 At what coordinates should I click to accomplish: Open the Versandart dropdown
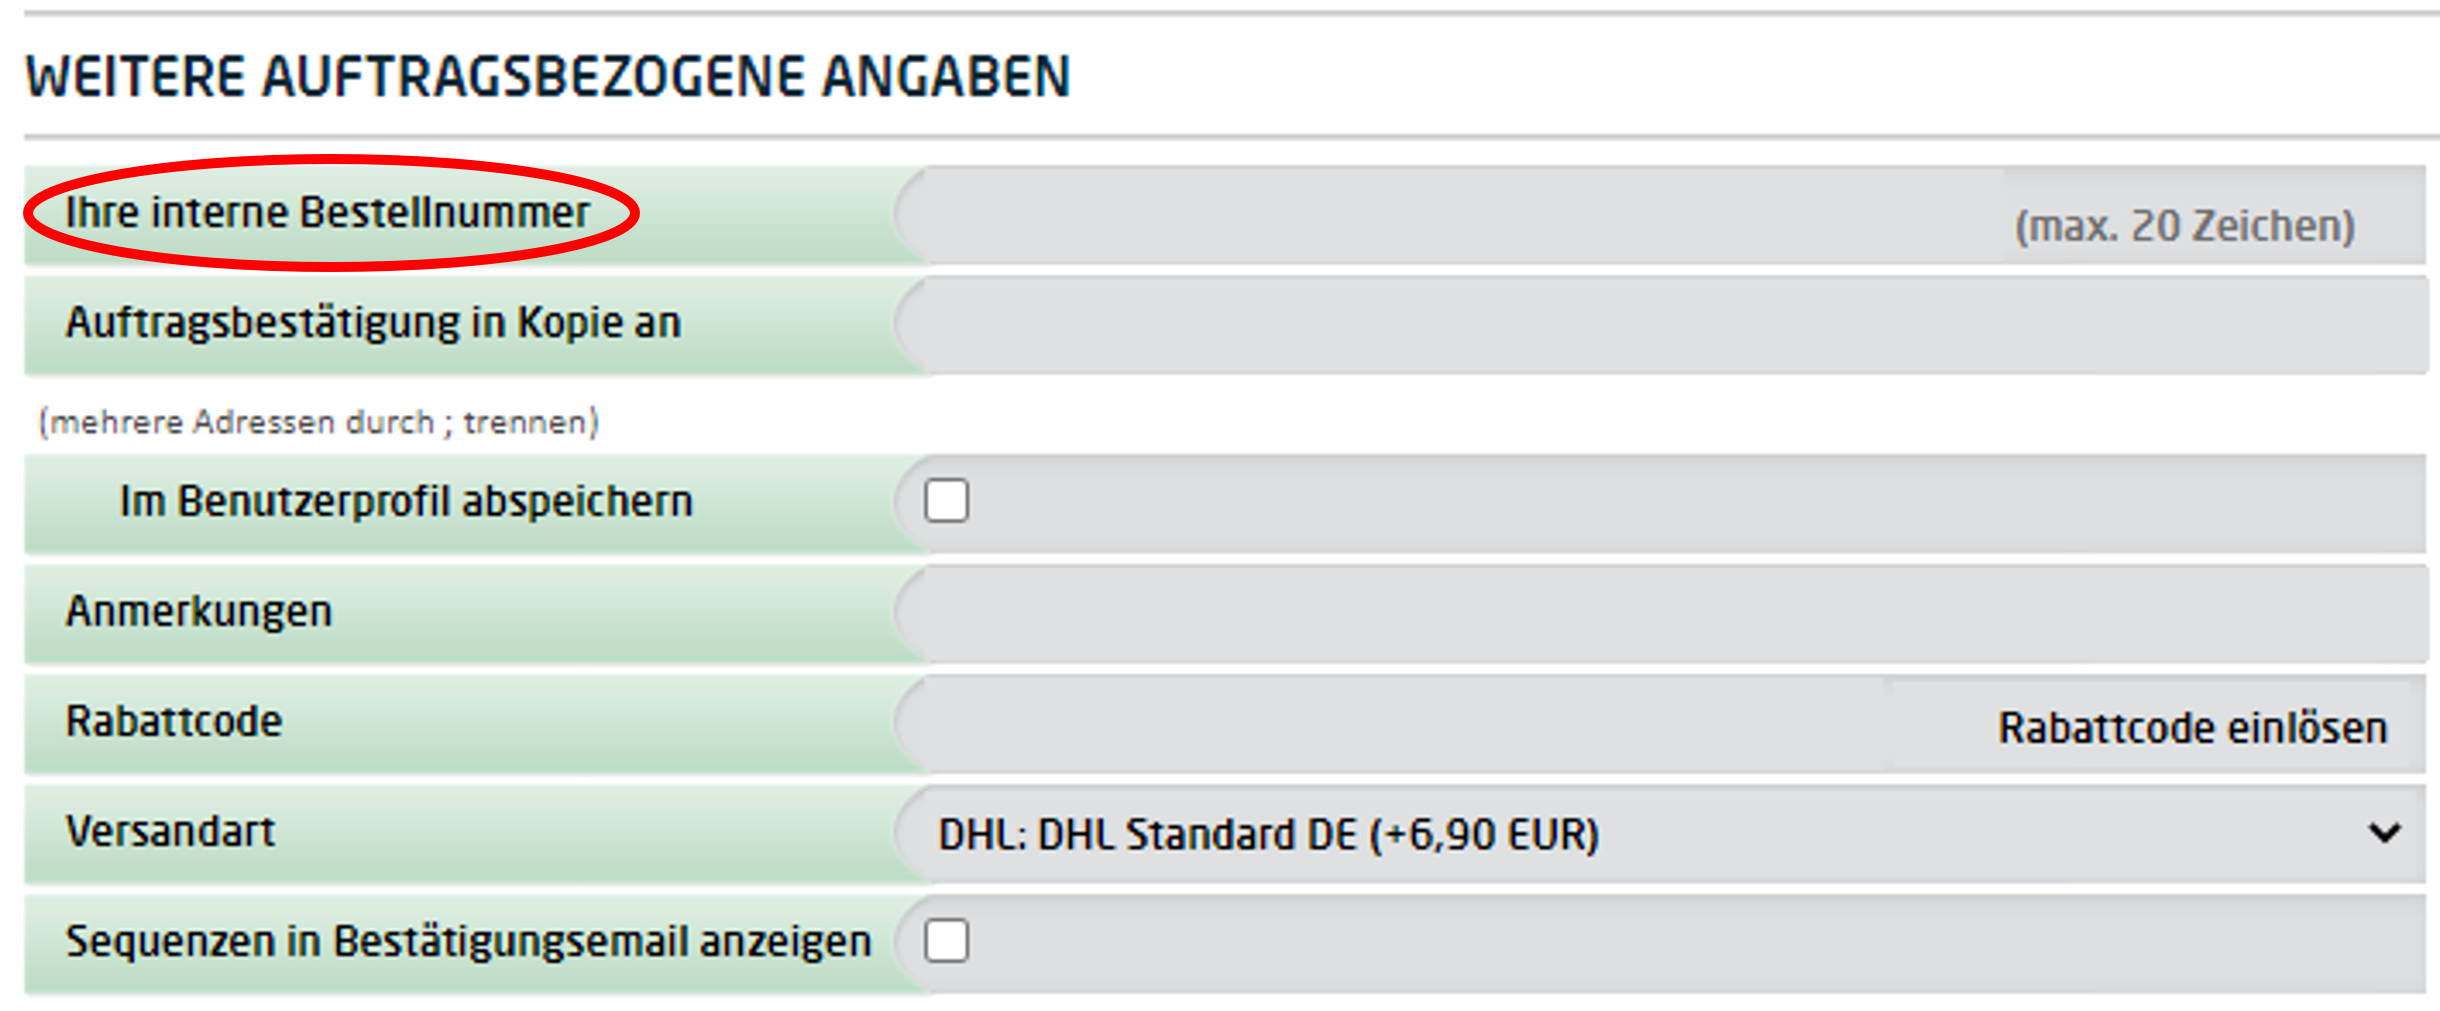pos(1660,834)
